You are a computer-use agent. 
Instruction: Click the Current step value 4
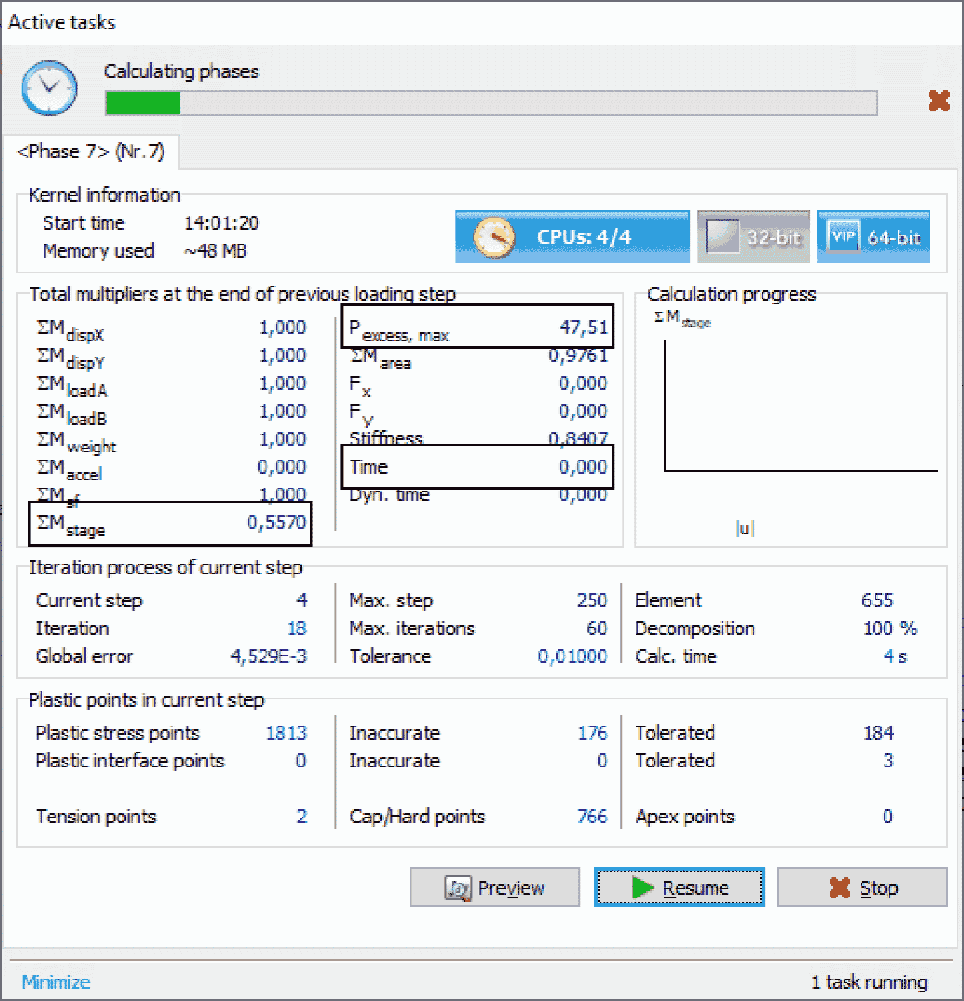(301, 600)
